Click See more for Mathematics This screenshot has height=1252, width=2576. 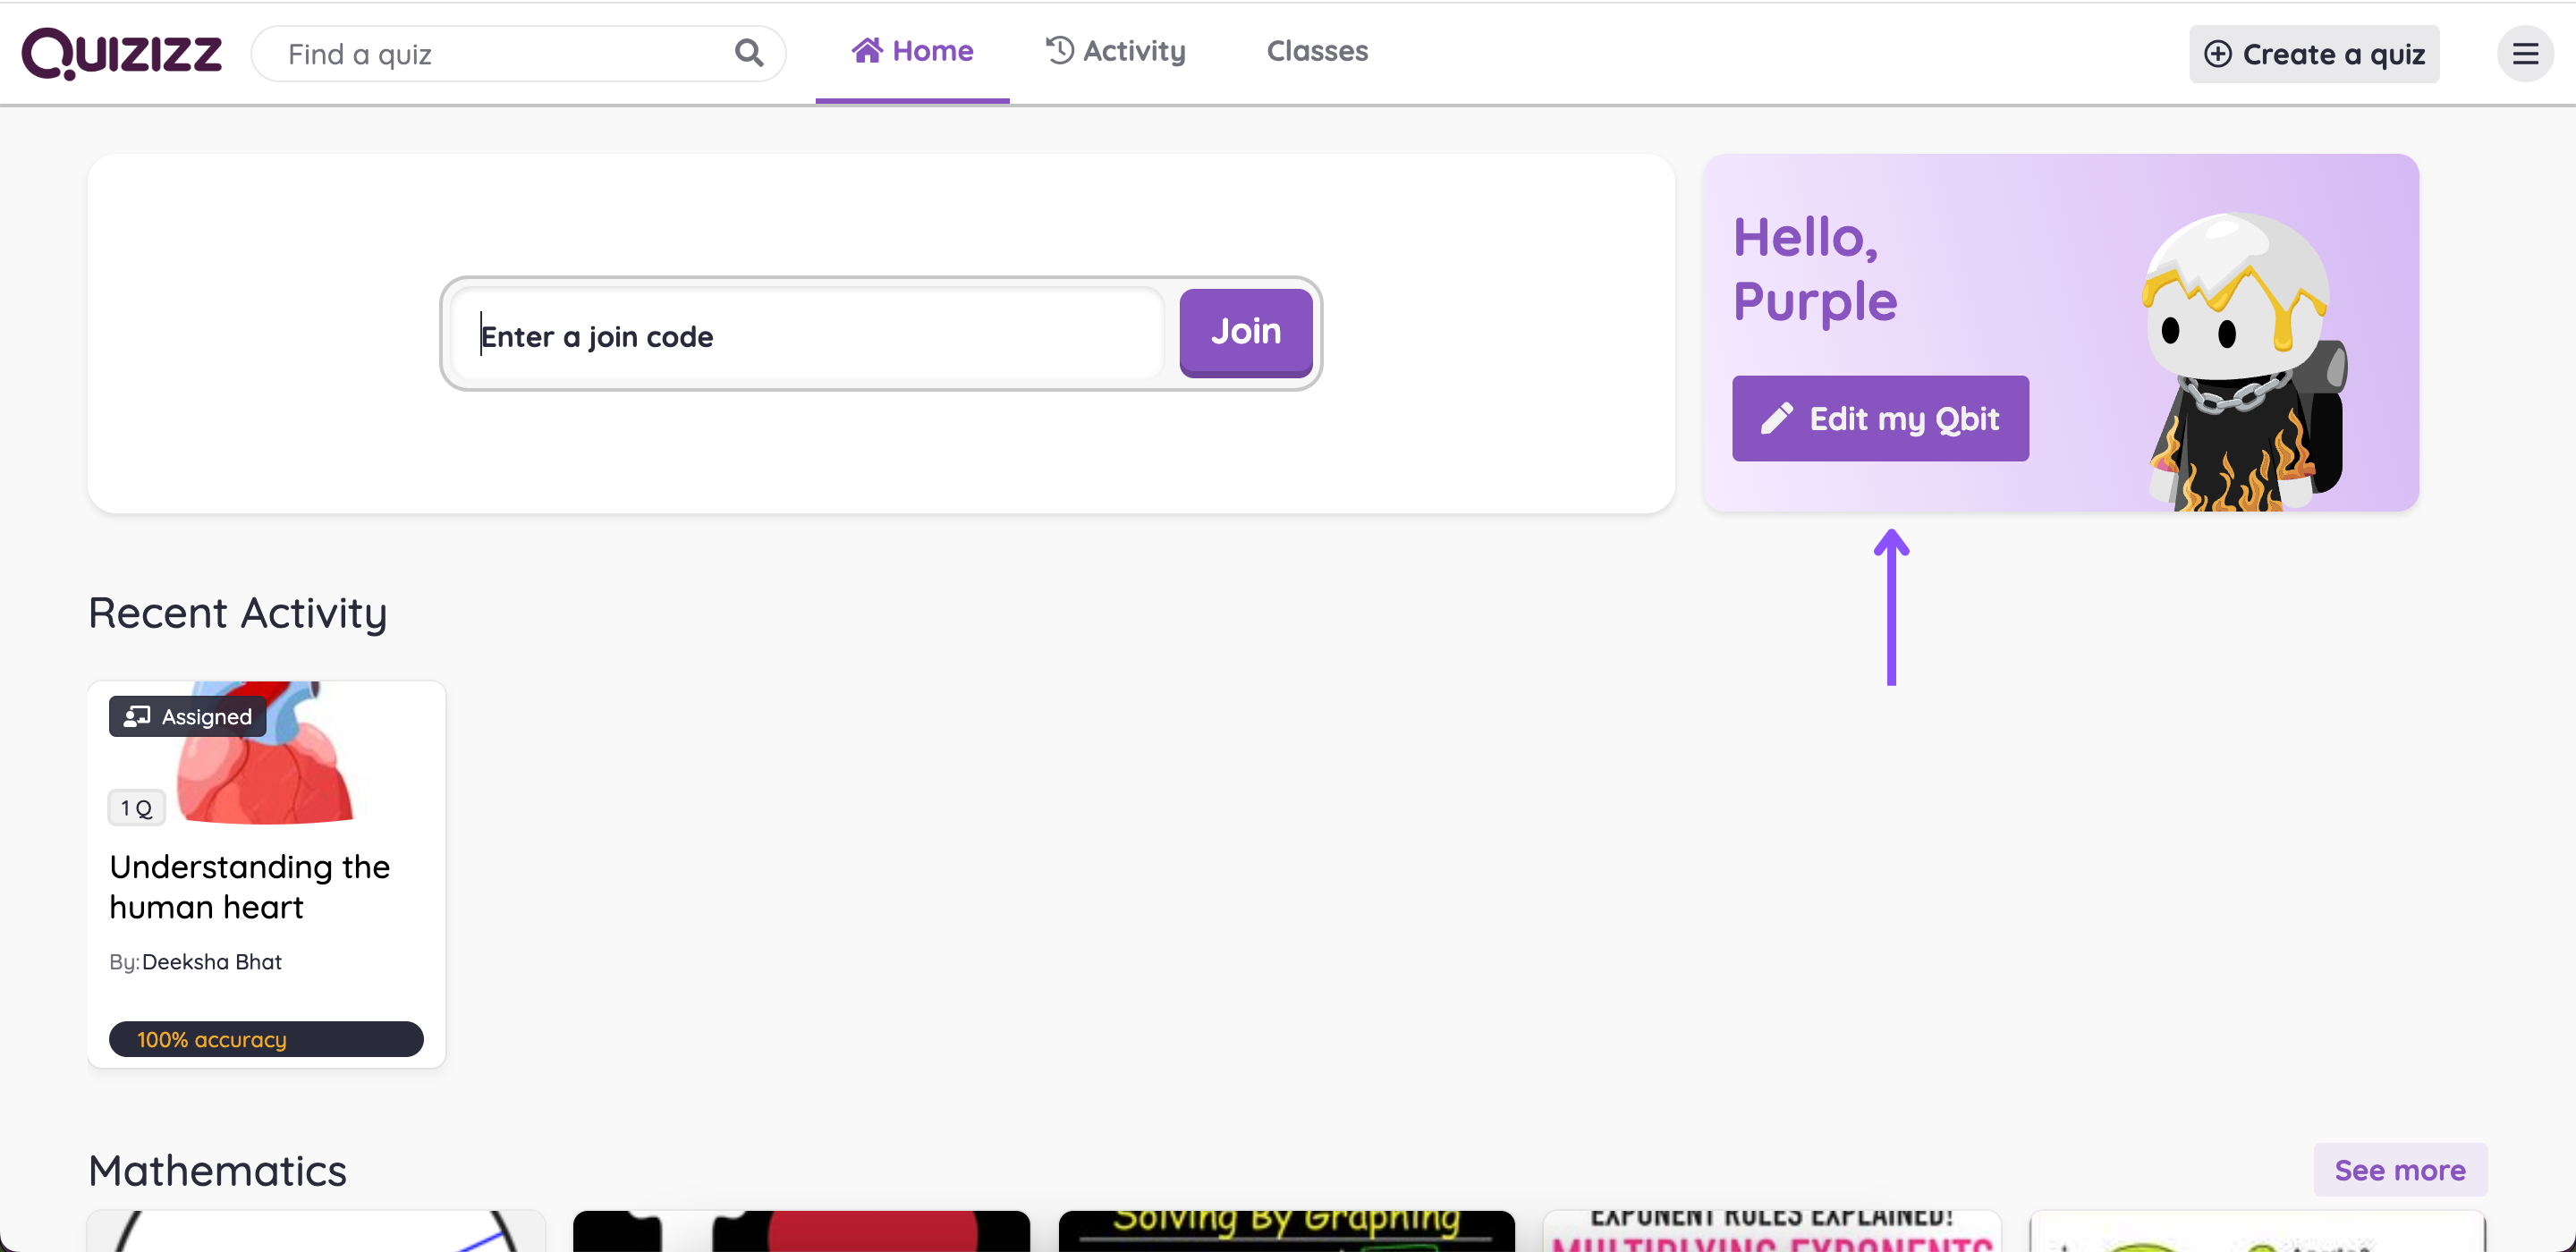click(x=2399, y=1169)
